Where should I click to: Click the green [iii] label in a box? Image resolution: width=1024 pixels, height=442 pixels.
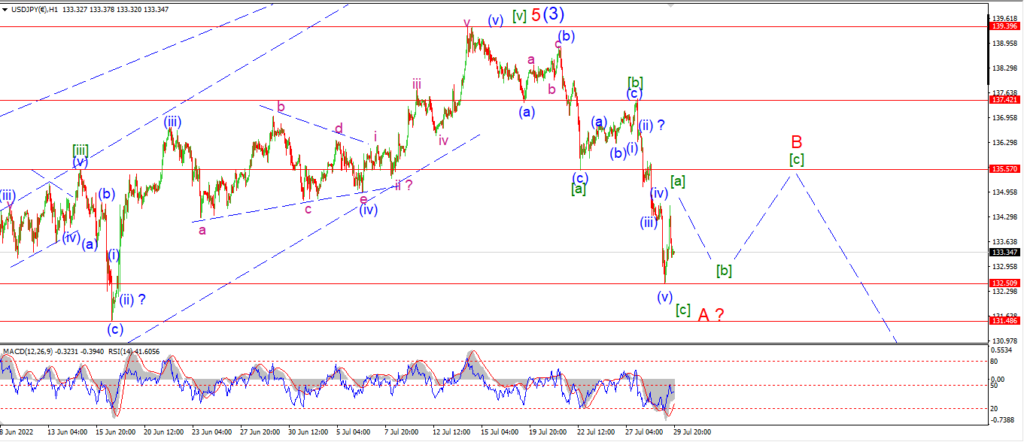coord(80,150)
